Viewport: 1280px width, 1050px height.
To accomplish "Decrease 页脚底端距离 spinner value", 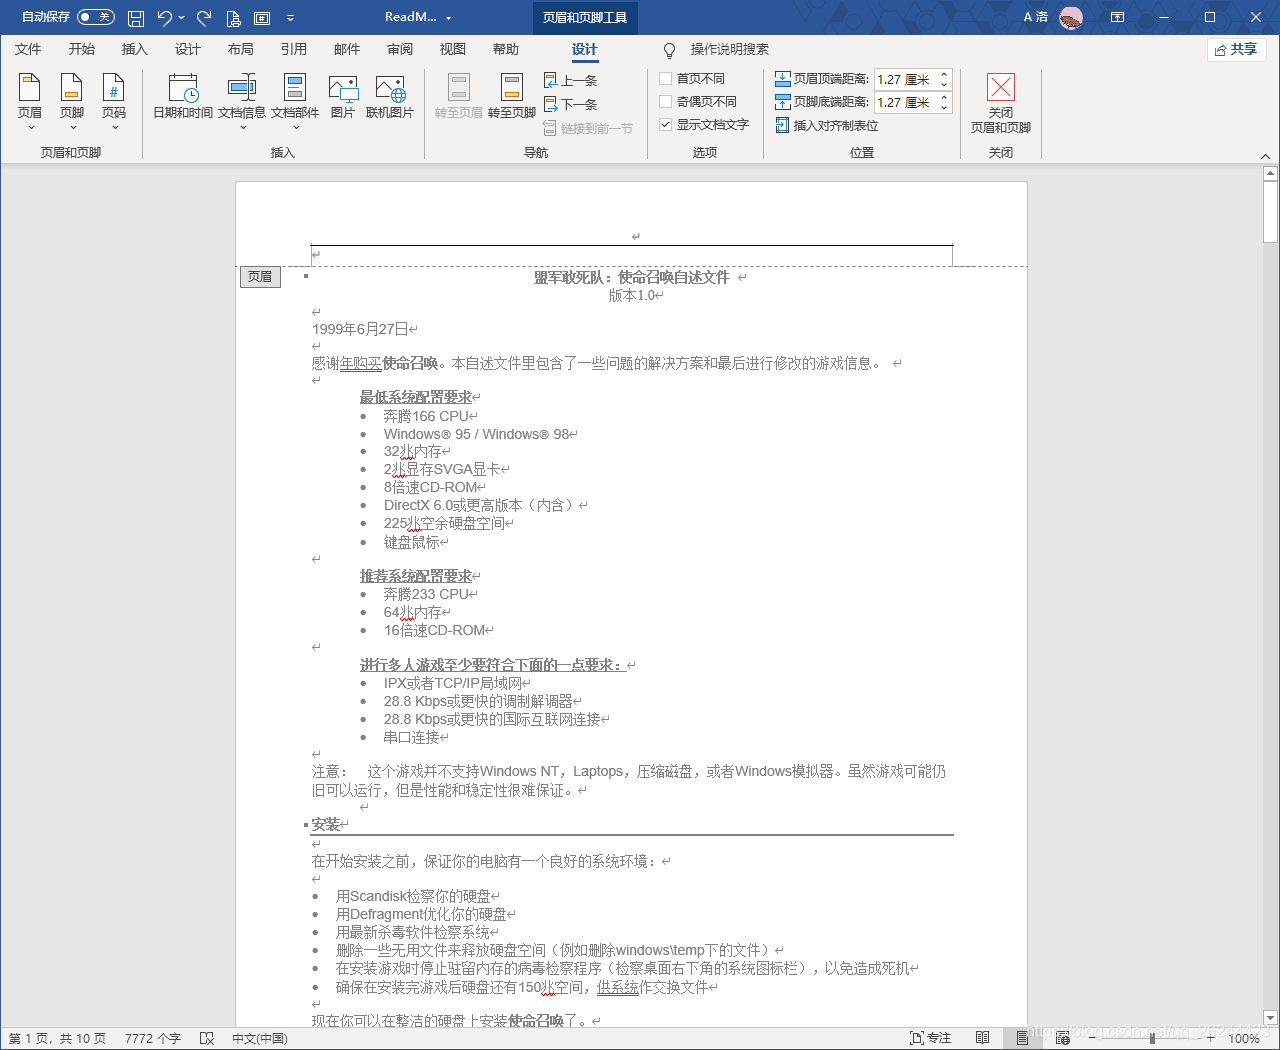I will [944, 107].
